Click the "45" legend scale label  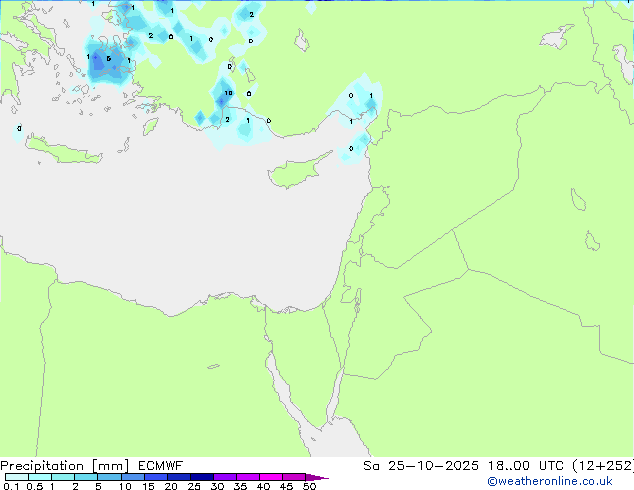(286, 486)
